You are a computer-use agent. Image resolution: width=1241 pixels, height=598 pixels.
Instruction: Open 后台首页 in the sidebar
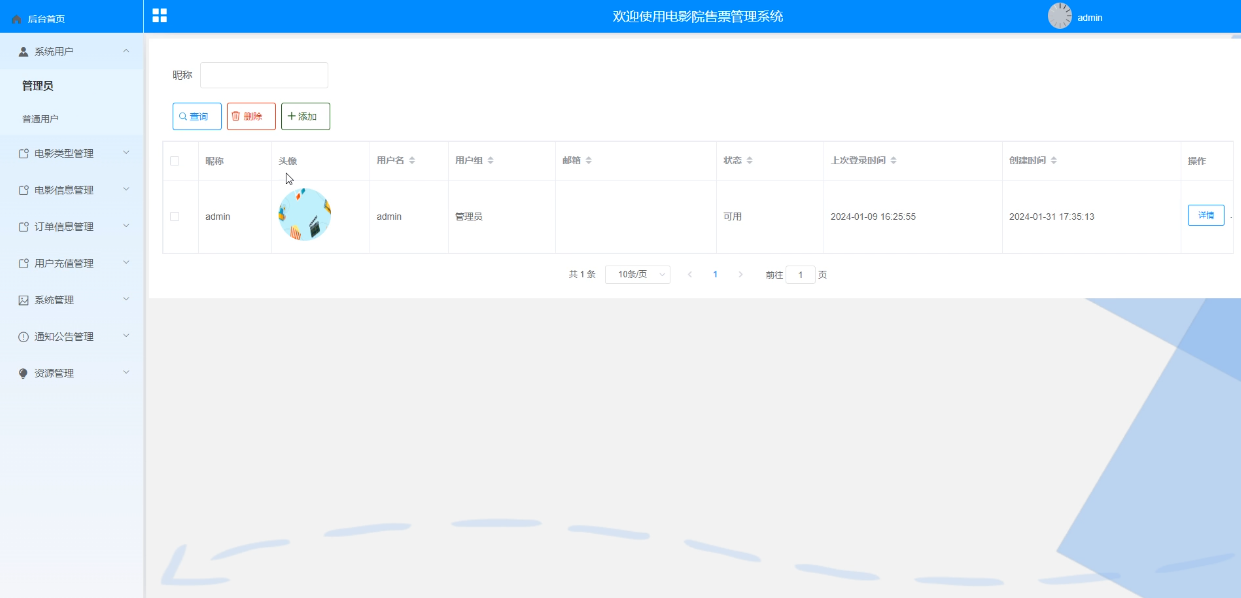pos(46,19)
